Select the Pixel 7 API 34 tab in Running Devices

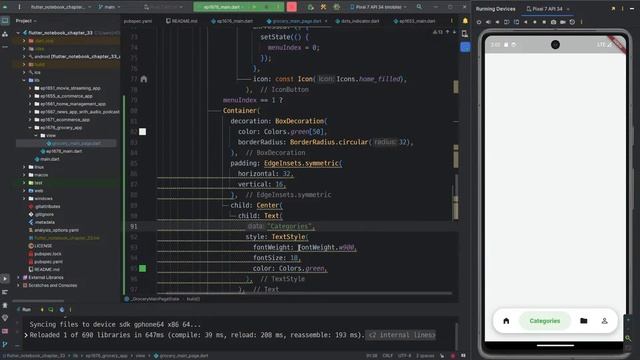click(x=547, y=9)
